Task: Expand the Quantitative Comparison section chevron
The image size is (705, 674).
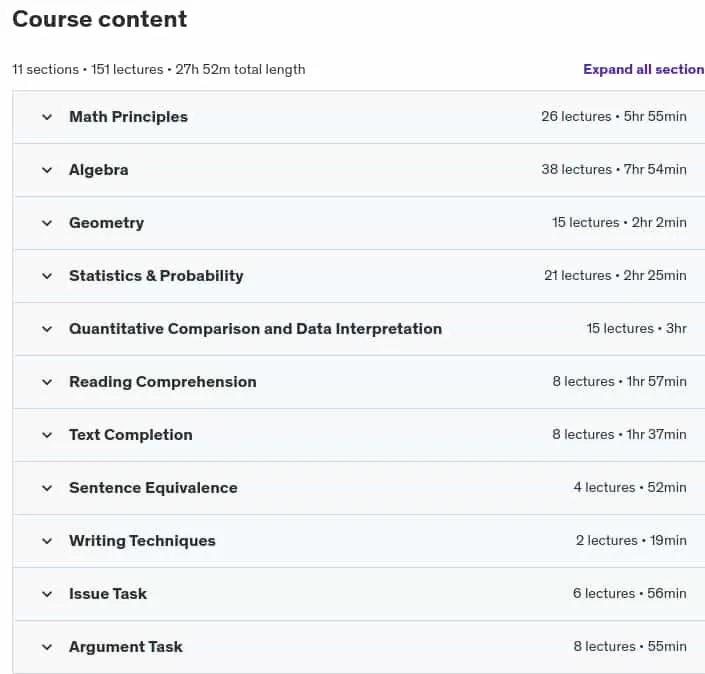Action: [x=47, y=329]
